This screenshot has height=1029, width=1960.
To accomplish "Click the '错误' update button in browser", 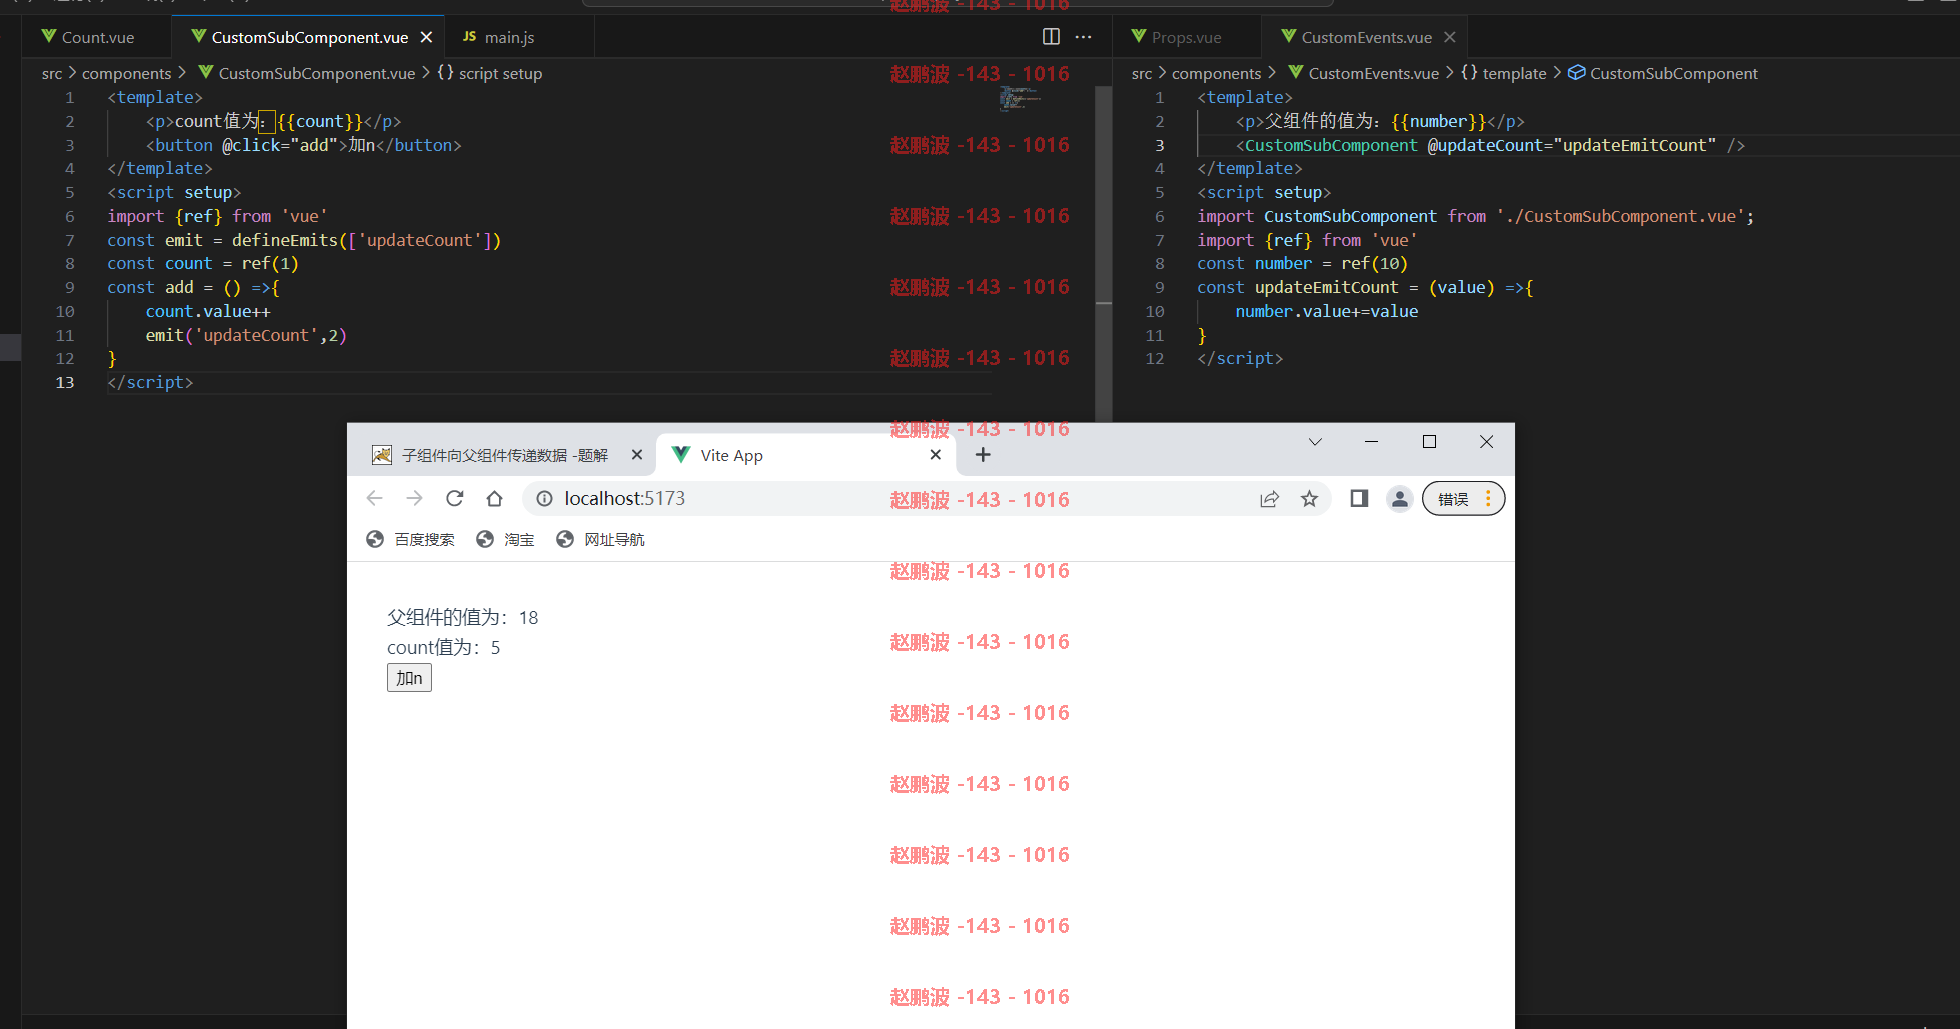I will 1463,498.
